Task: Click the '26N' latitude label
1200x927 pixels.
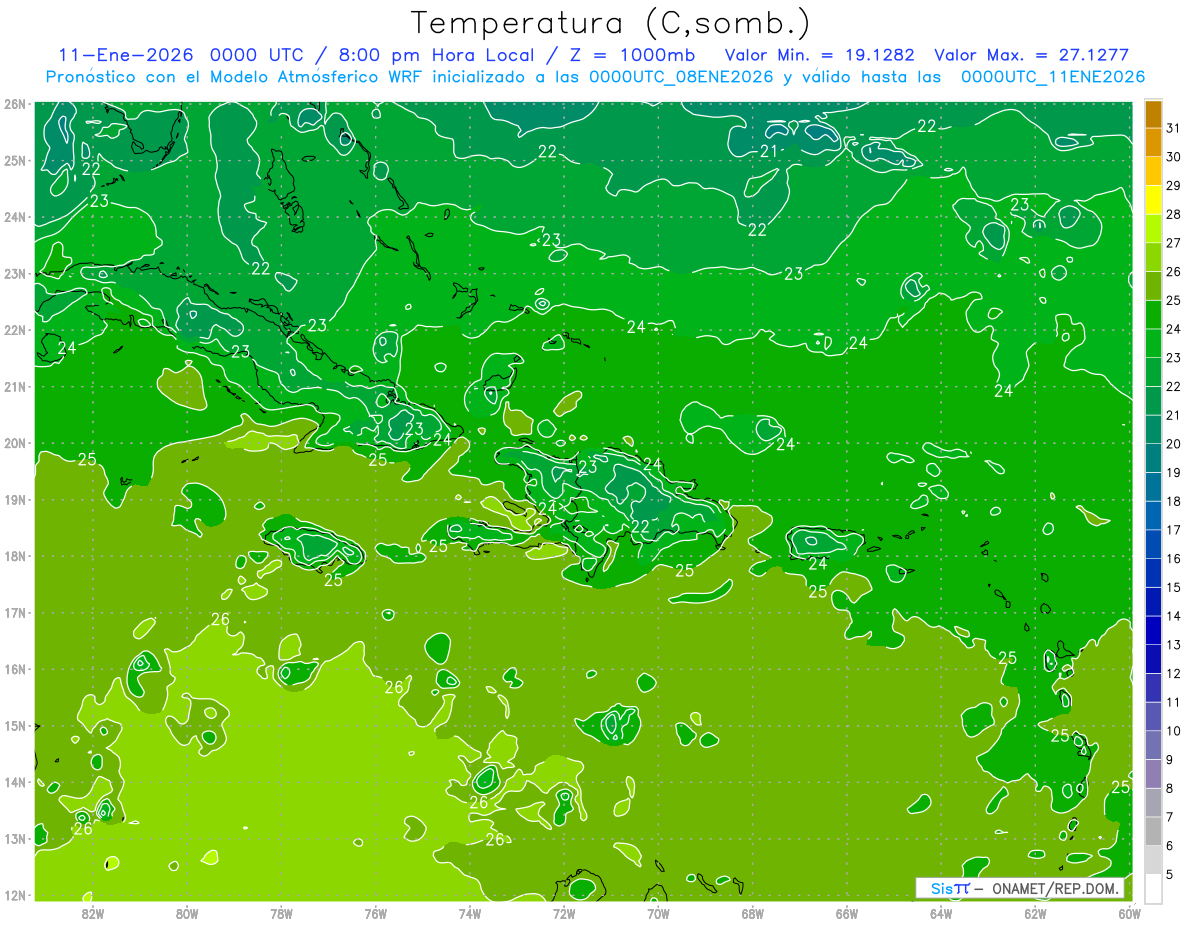Action: pyautogui.click(x=15, y=104)
